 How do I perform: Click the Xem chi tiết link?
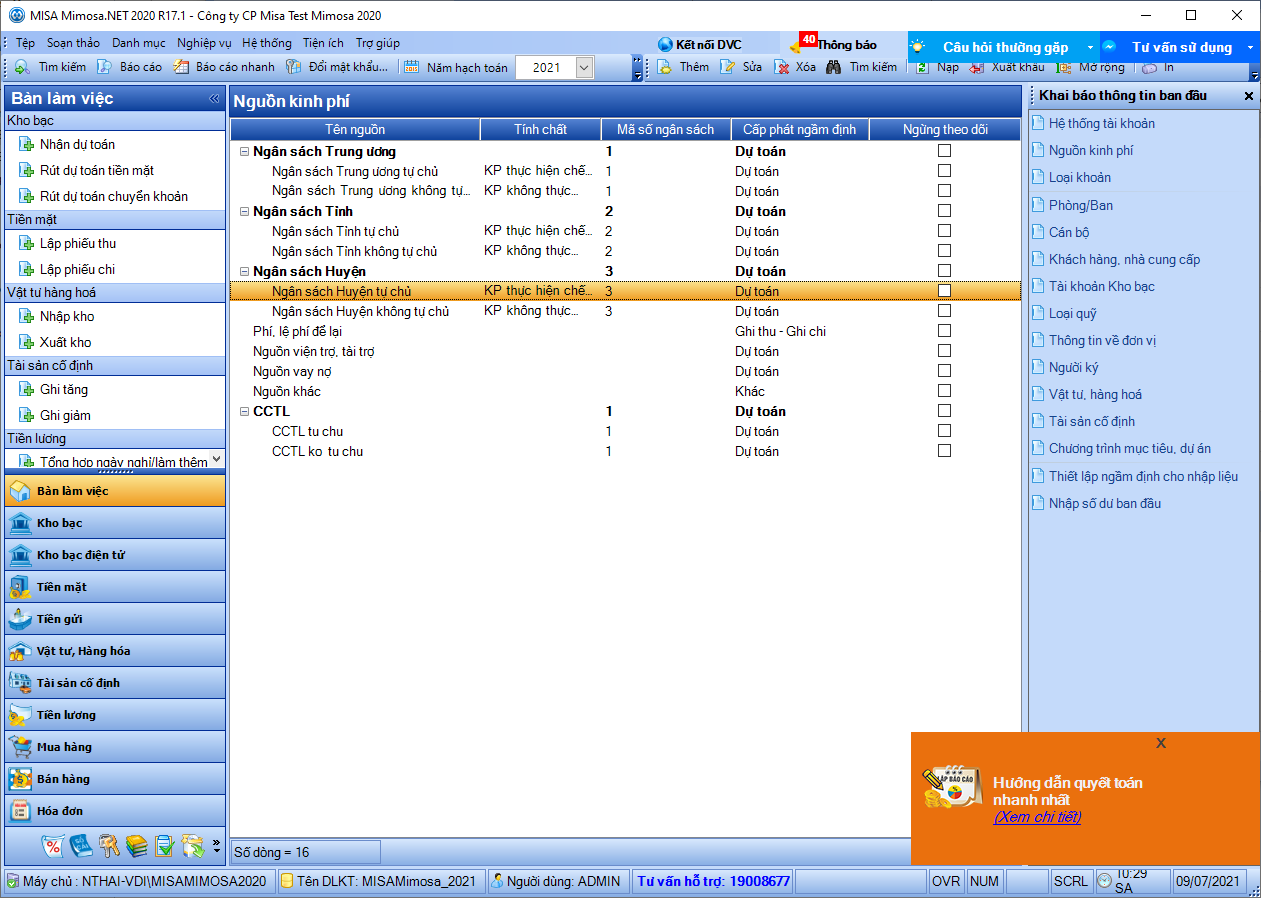[x=1037, y=817]
